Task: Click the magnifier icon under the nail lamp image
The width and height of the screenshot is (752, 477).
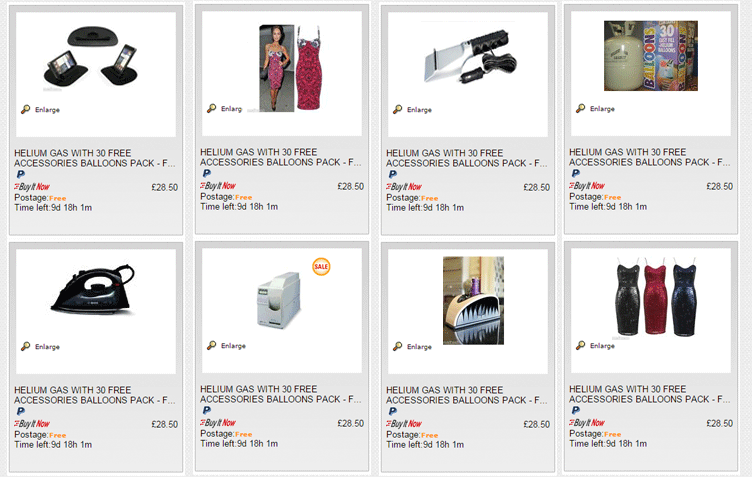Action: pyautogui.click(x=397, y=346)
